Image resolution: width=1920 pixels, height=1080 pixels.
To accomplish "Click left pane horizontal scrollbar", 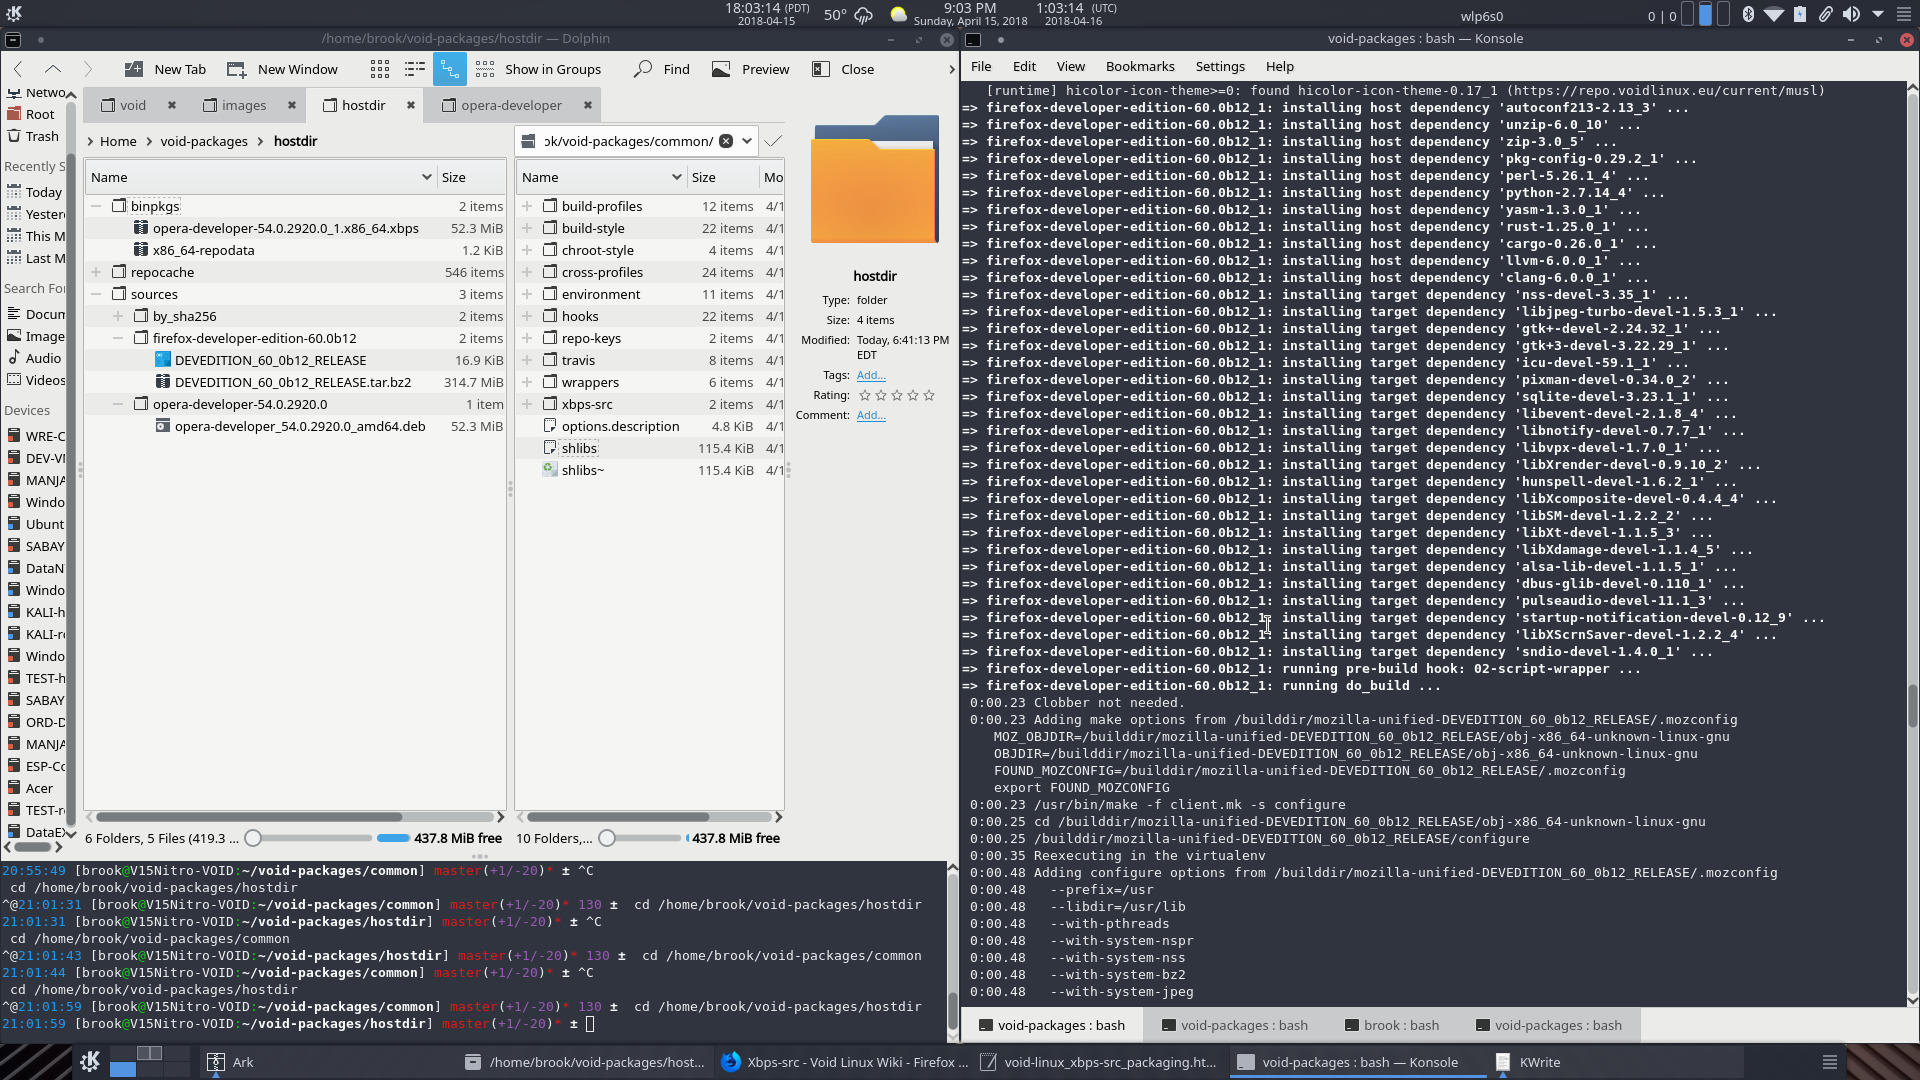I will click(x=250, y=817).
